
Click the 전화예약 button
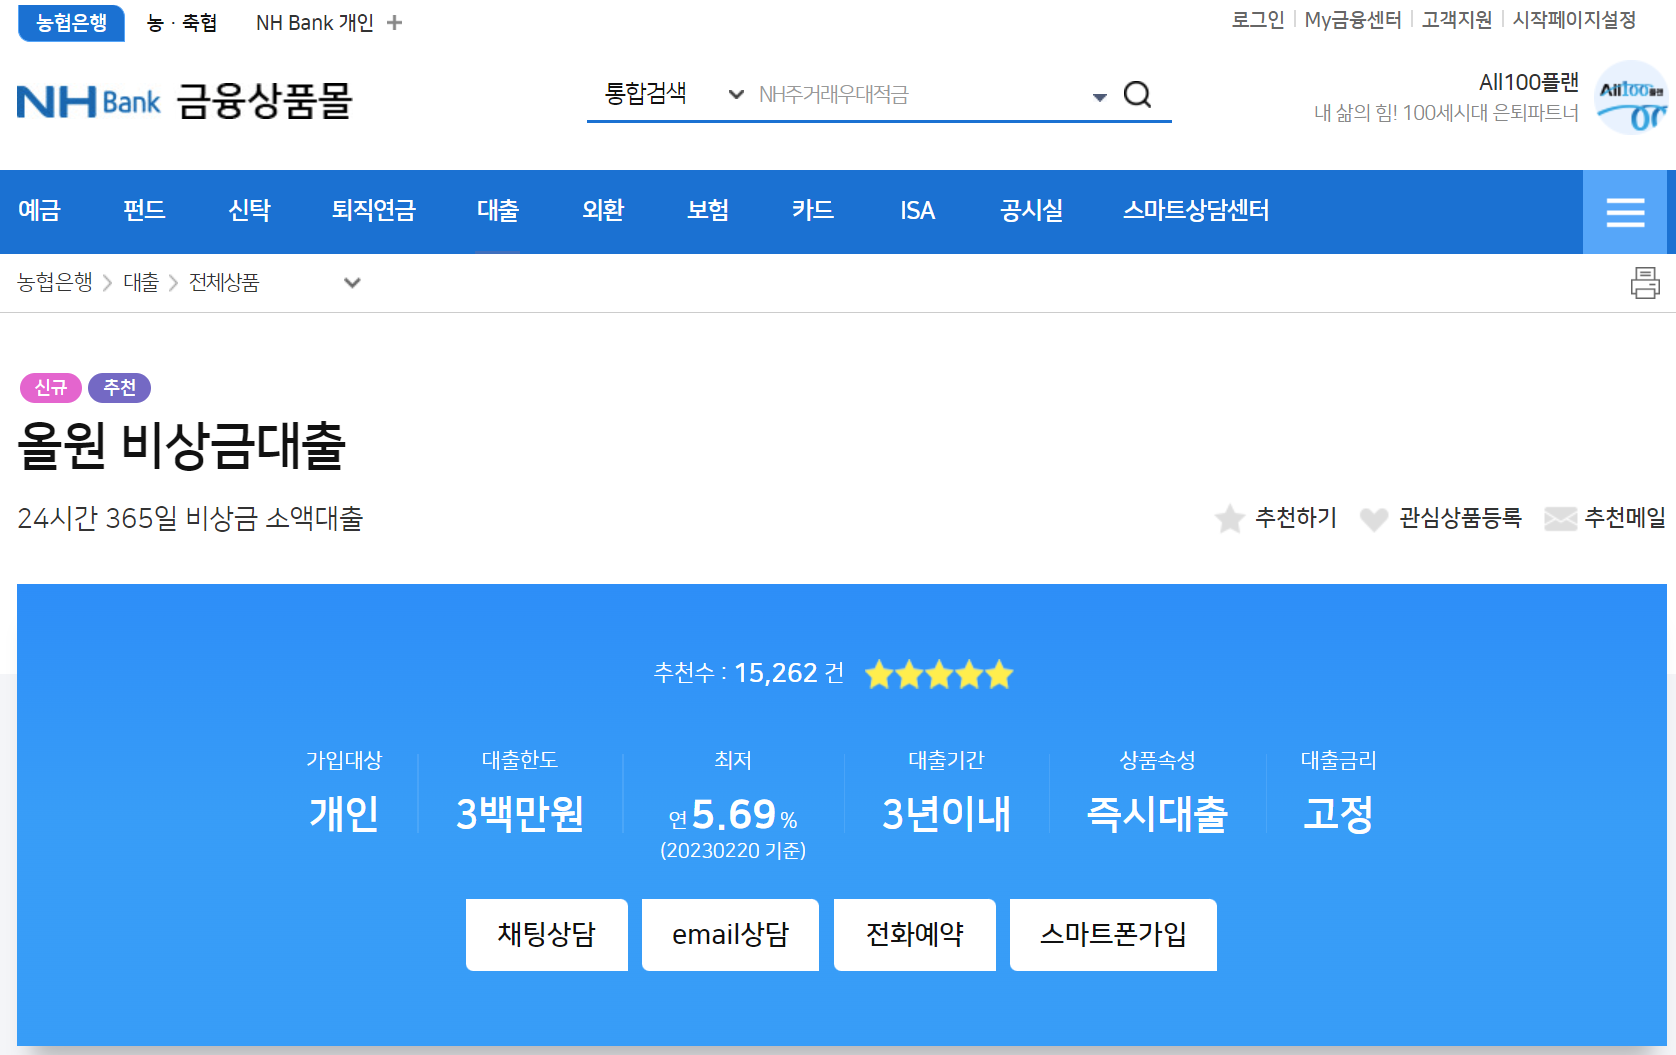coord(915,935)
